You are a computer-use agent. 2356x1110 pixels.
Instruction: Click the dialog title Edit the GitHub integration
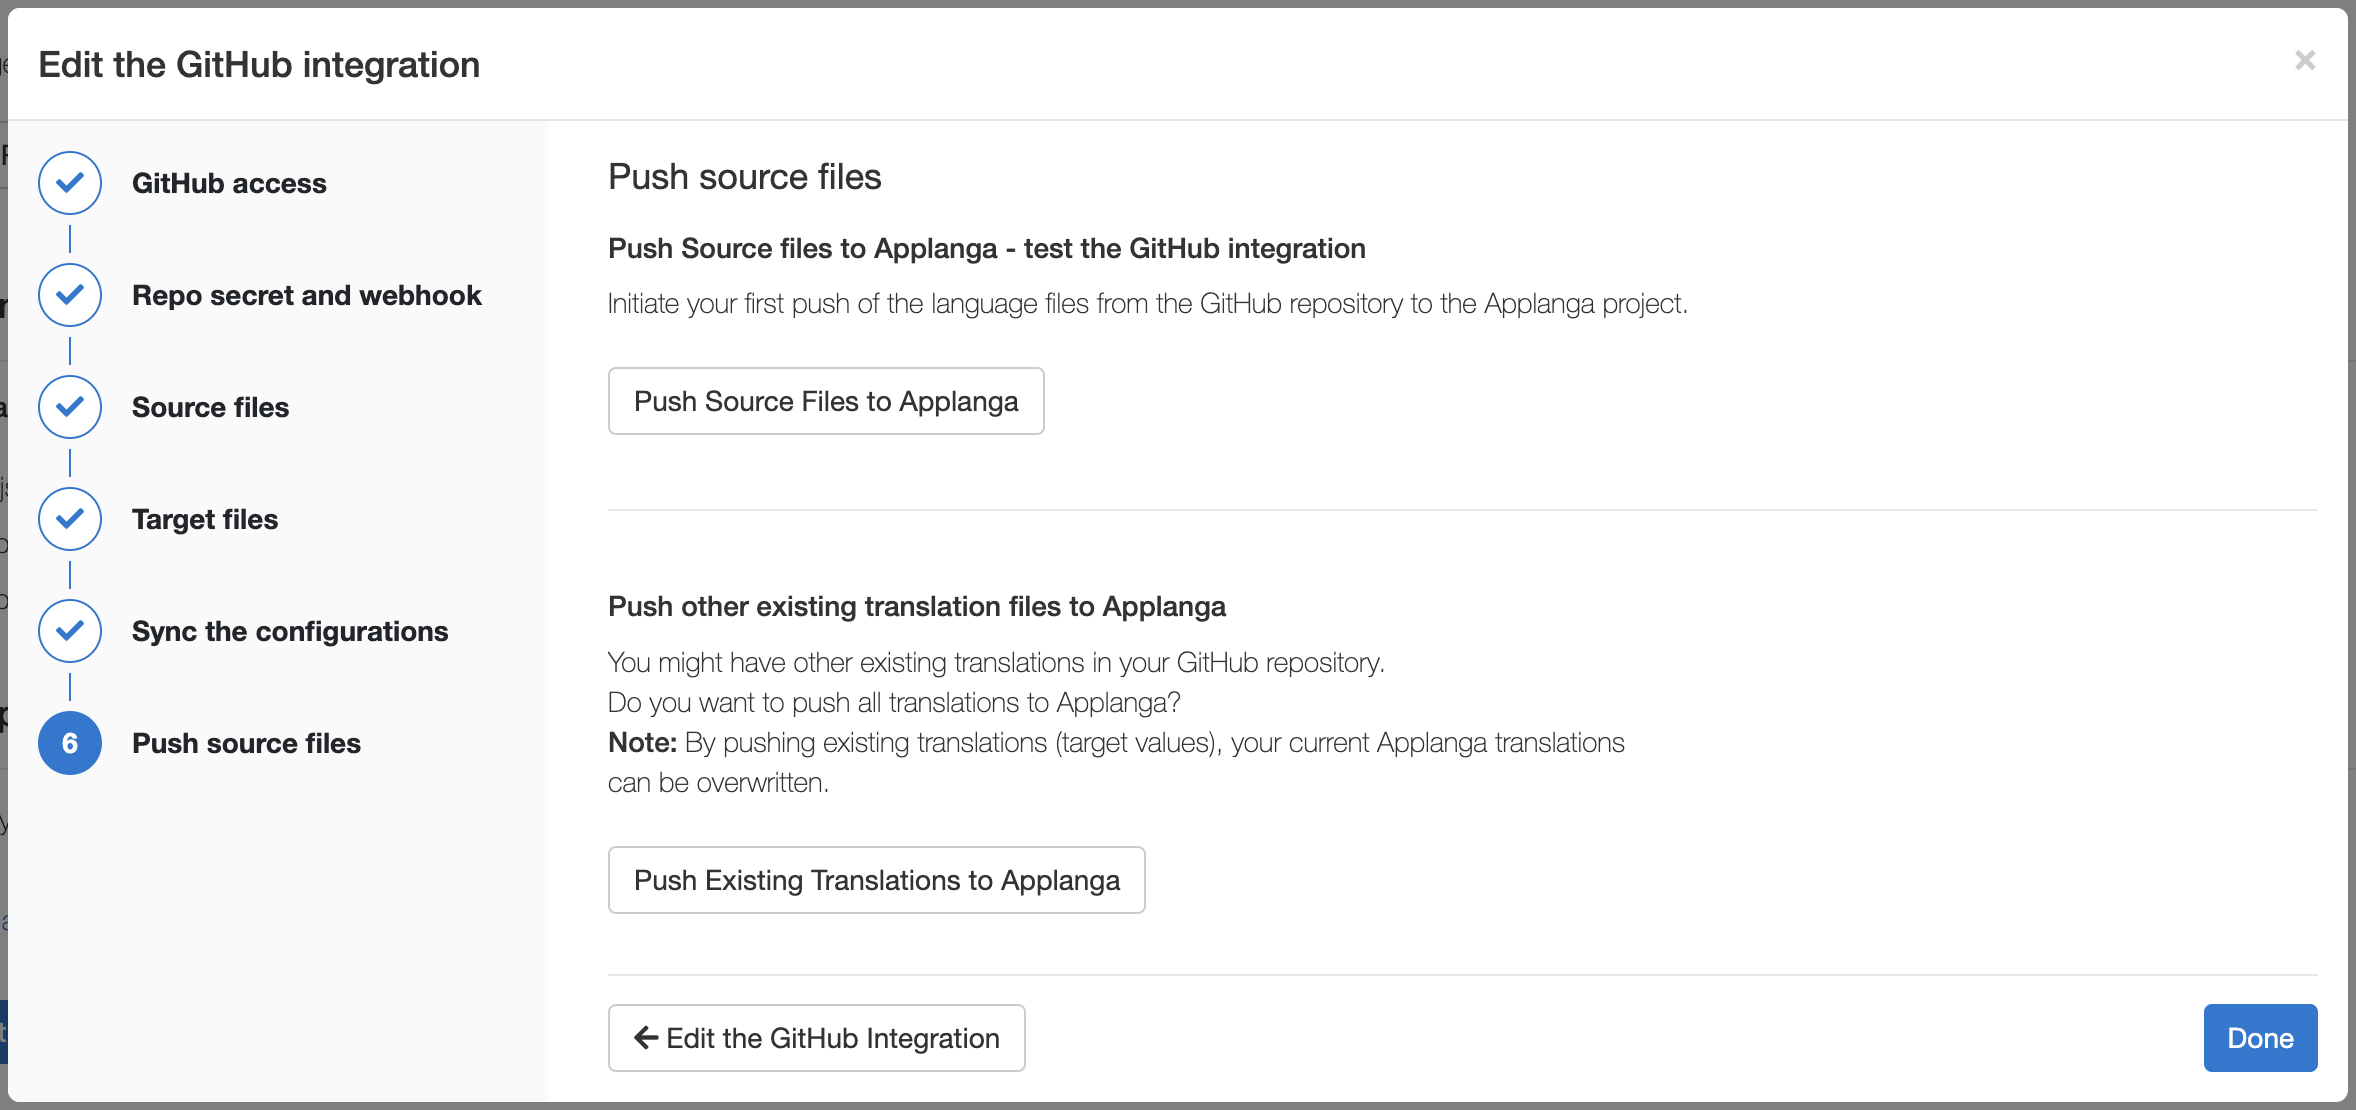(259, 65)
